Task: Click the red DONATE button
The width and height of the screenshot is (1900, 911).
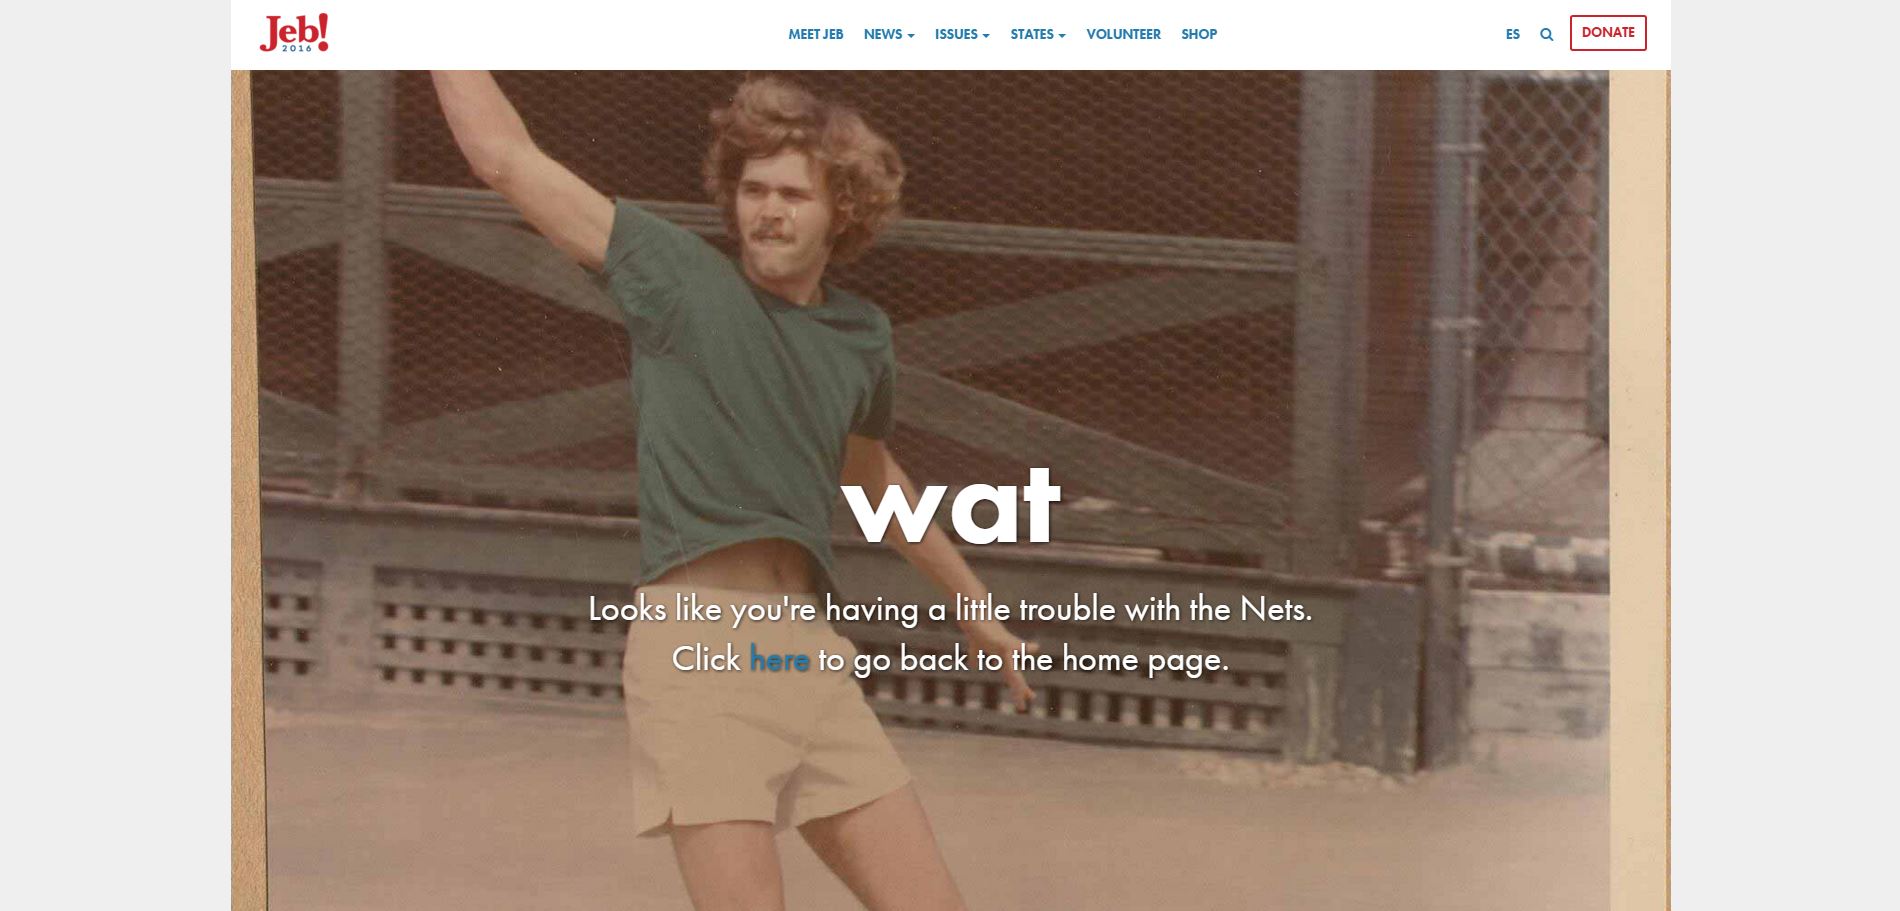Action: pos(1608,33)
